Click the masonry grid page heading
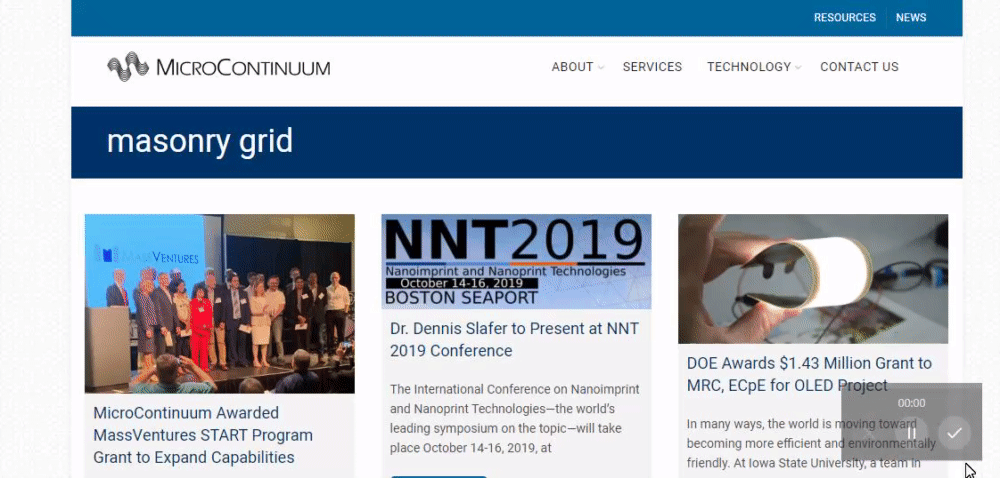Screen dimensions: 1000x478 200,141
